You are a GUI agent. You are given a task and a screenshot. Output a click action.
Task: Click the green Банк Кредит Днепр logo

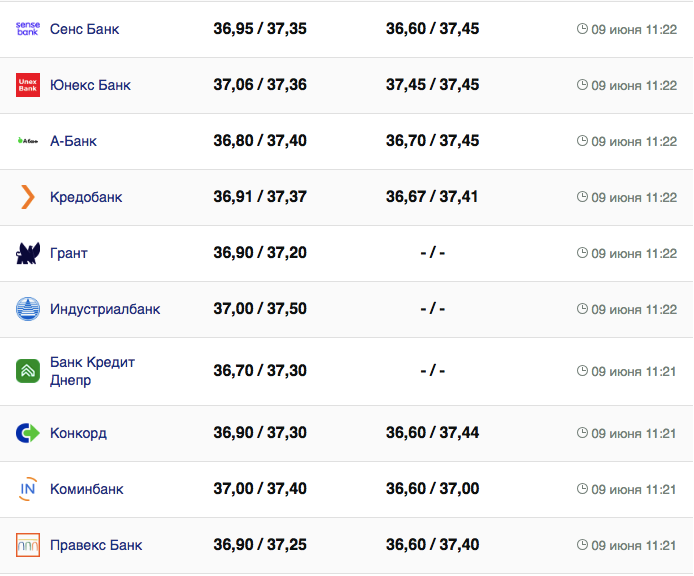pyautogui.click(x=28, y=371)
